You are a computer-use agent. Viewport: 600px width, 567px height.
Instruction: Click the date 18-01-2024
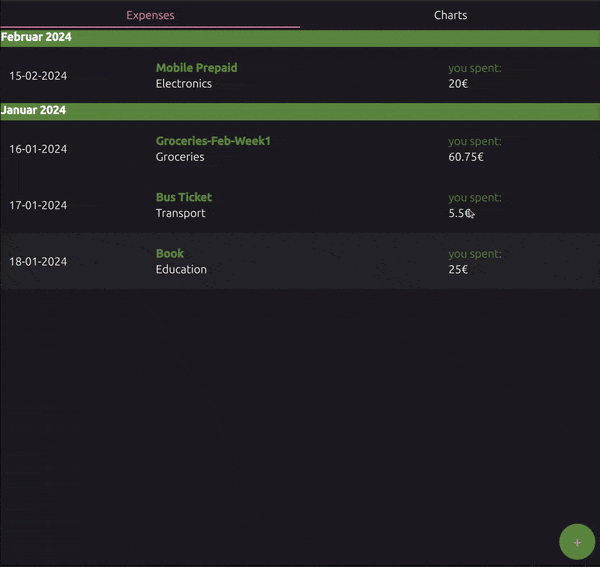[x=38, y=261]
